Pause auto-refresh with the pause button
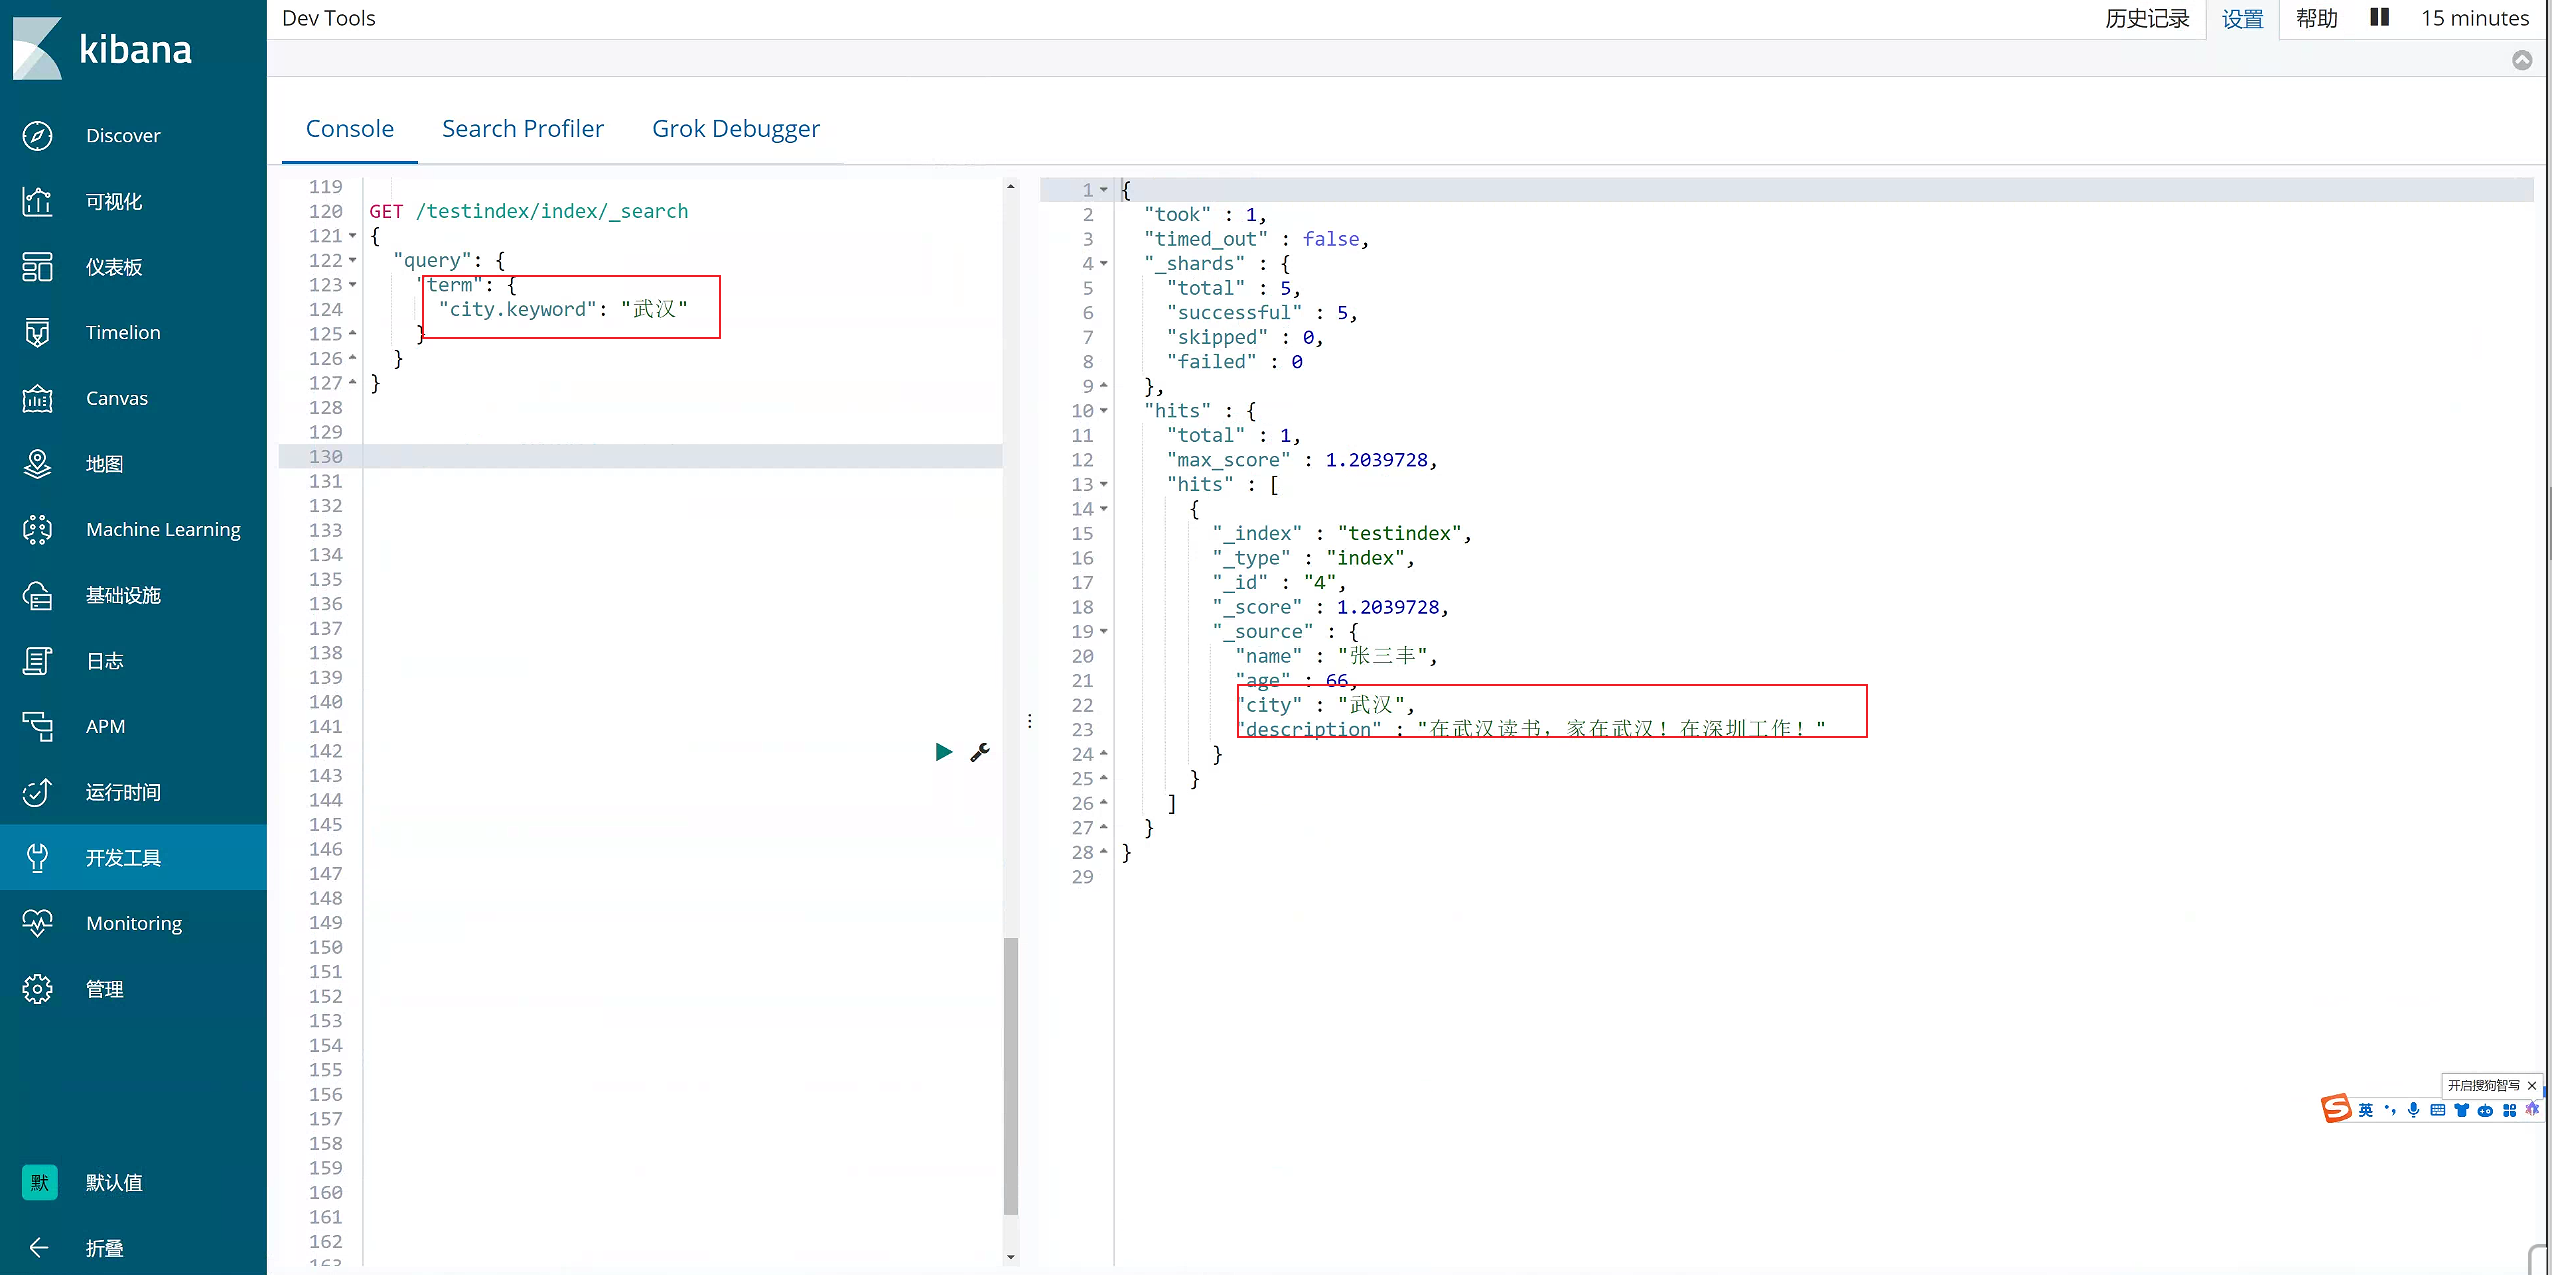 pos(2380,18)
